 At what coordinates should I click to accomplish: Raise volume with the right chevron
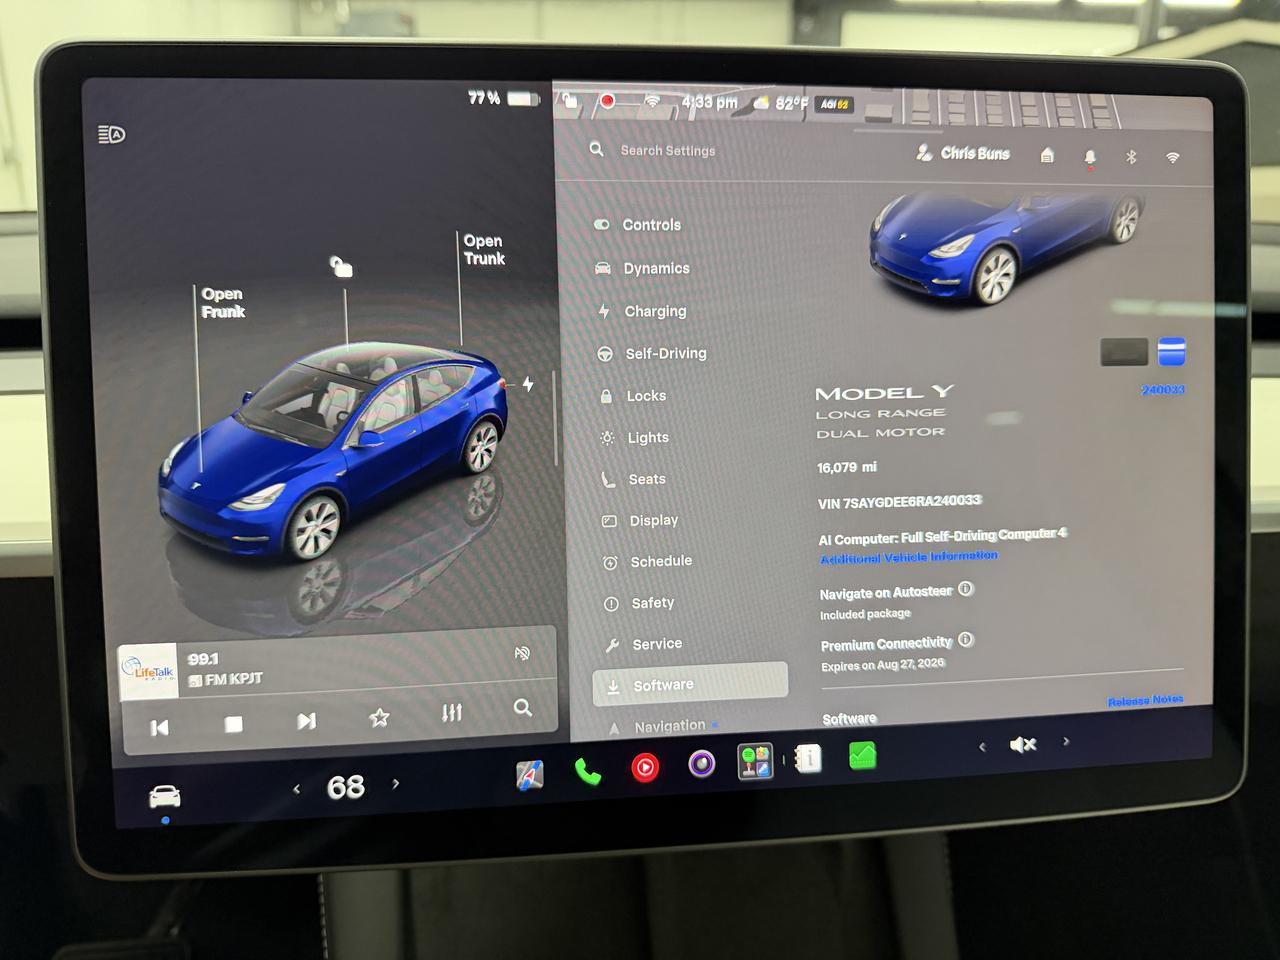[x=1066, y=741]
